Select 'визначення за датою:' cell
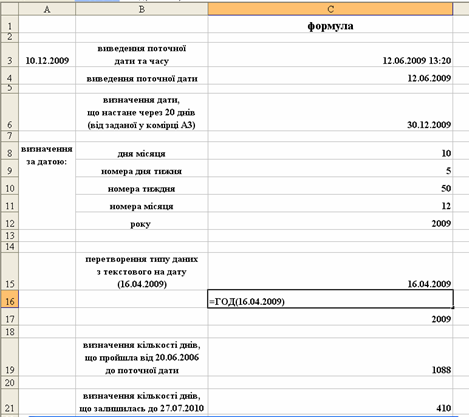Viewport: 470px width, 418px height. [x=47, y=186]
